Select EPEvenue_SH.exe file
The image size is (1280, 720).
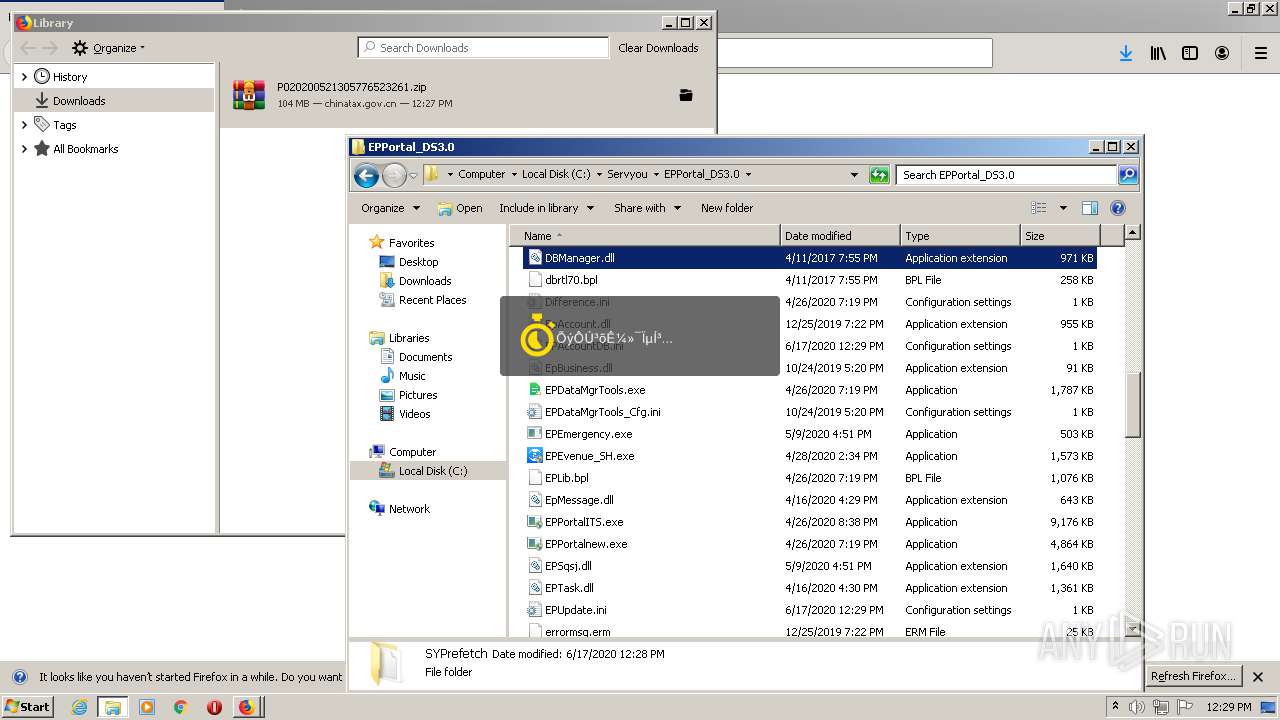click(810, 456)
